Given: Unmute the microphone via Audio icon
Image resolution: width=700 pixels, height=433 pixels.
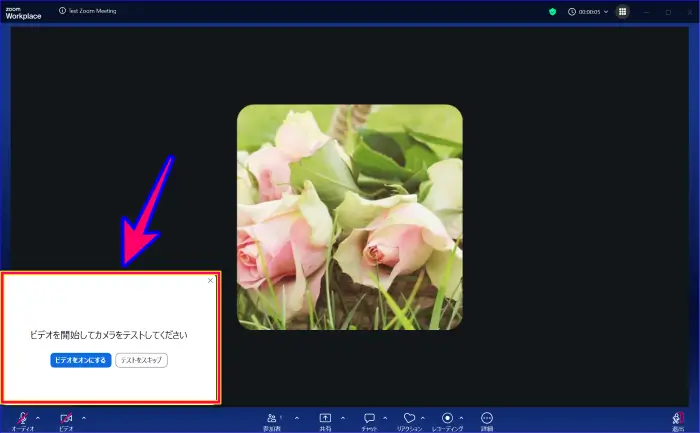Looking at the screenshot, I should pos(22,418).
